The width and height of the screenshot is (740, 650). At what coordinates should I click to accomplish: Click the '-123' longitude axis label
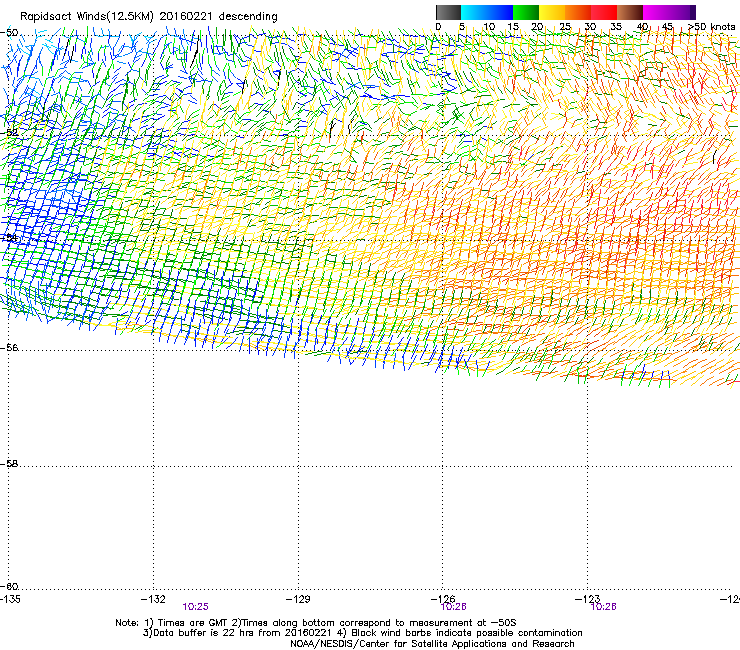pyautogui.click(x=587, y=599)
